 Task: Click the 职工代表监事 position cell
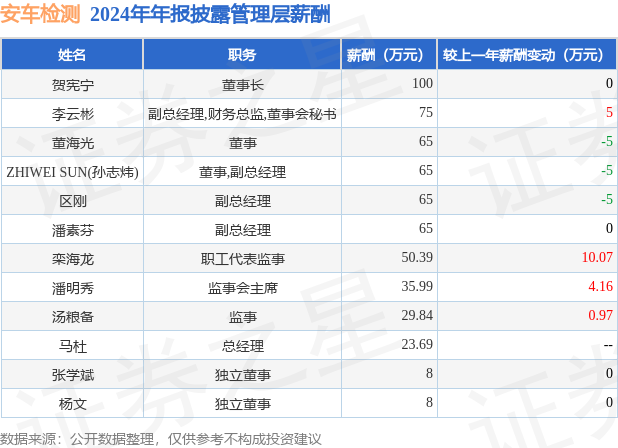pos(242,259)
